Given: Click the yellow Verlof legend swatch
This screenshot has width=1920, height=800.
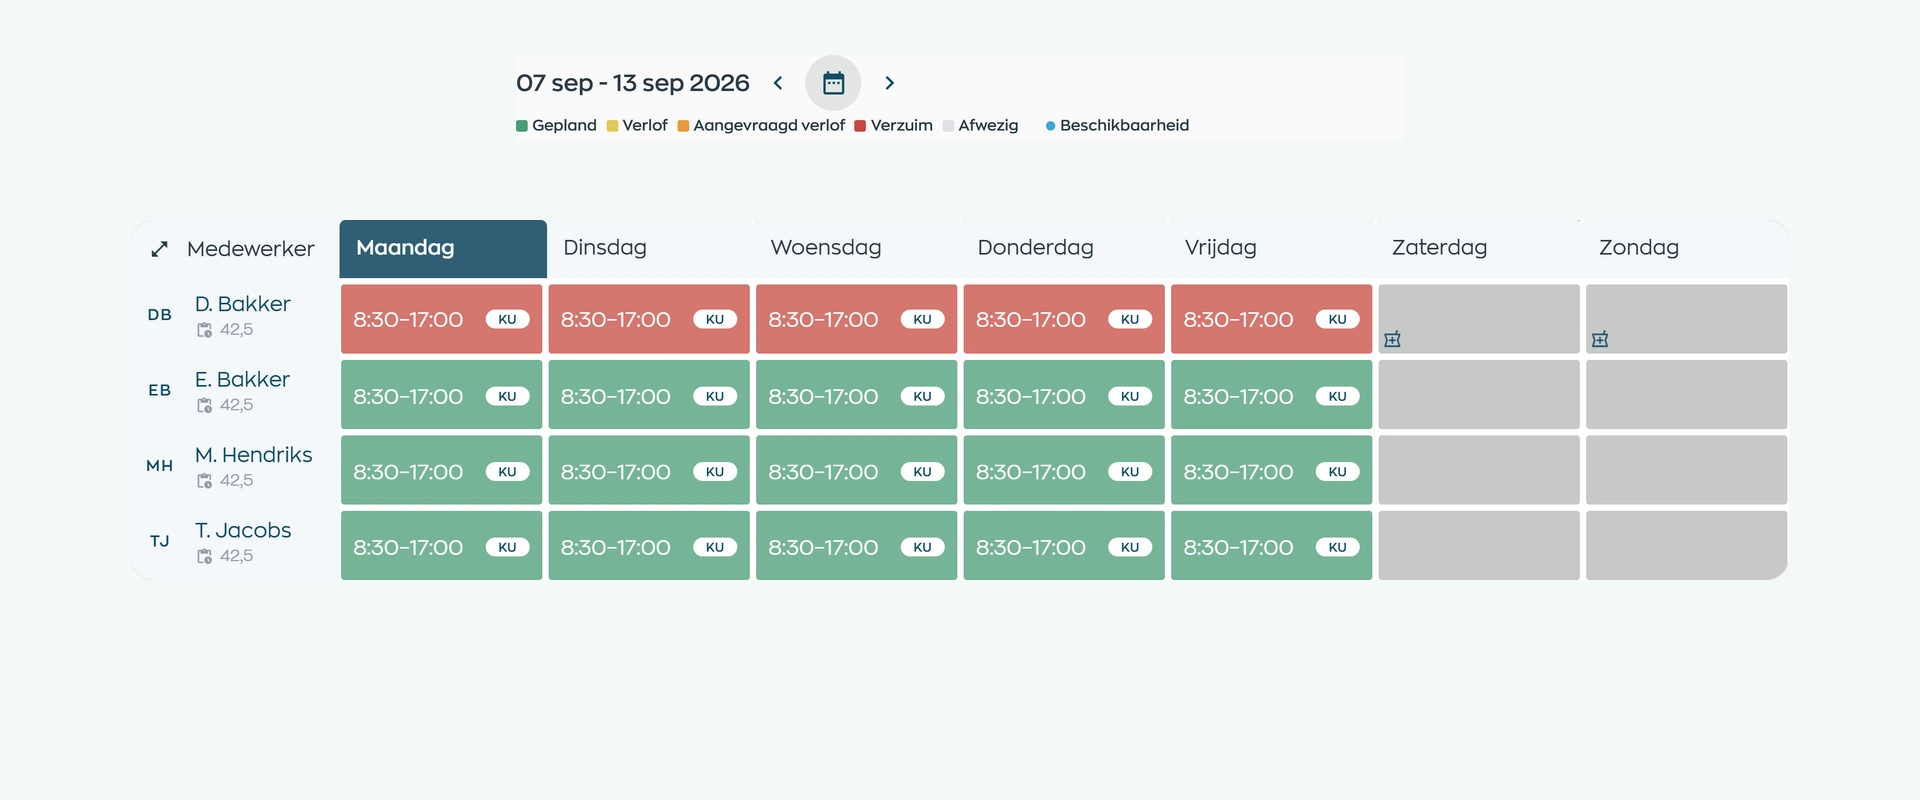Looking at the screenshot, I should coord(612,126).
